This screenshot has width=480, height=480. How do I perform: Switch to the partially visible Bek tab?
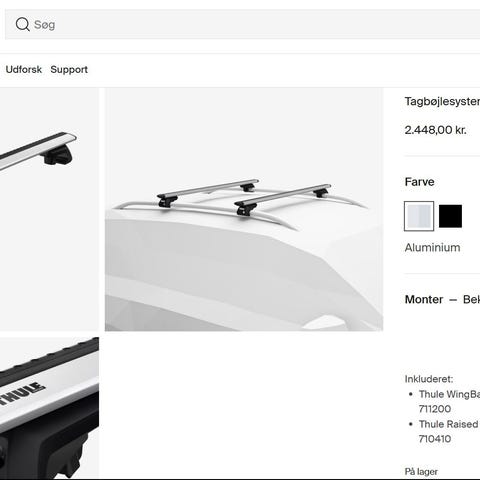471,299
